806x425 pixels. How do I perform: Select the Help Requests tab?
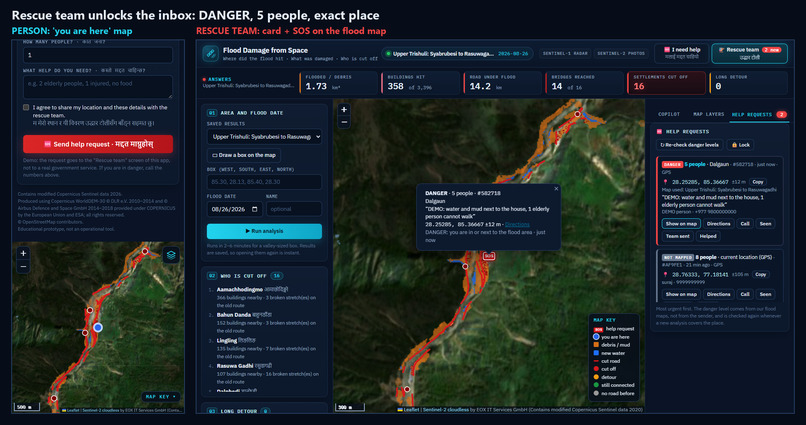tap(759, 115)
